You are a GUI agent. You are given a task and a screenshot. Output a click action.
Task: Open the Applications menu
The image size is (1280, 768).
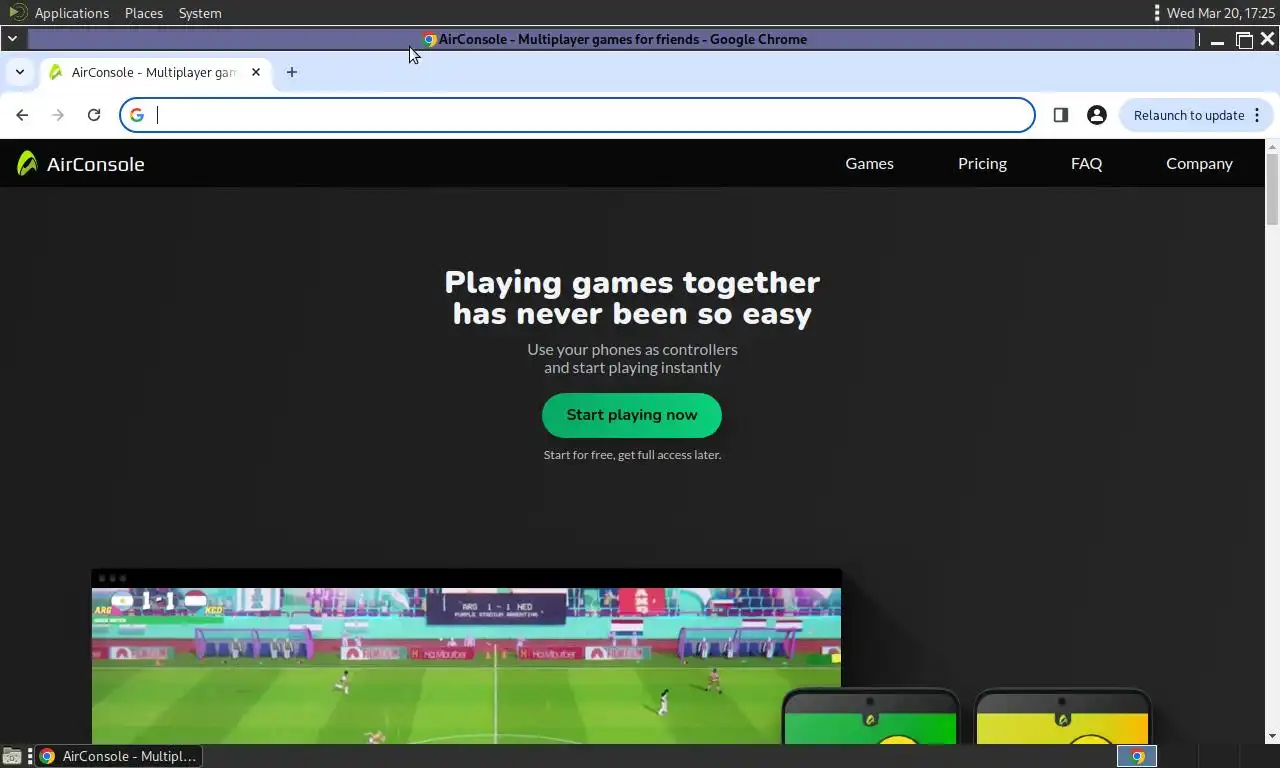(x=72, y=13)
